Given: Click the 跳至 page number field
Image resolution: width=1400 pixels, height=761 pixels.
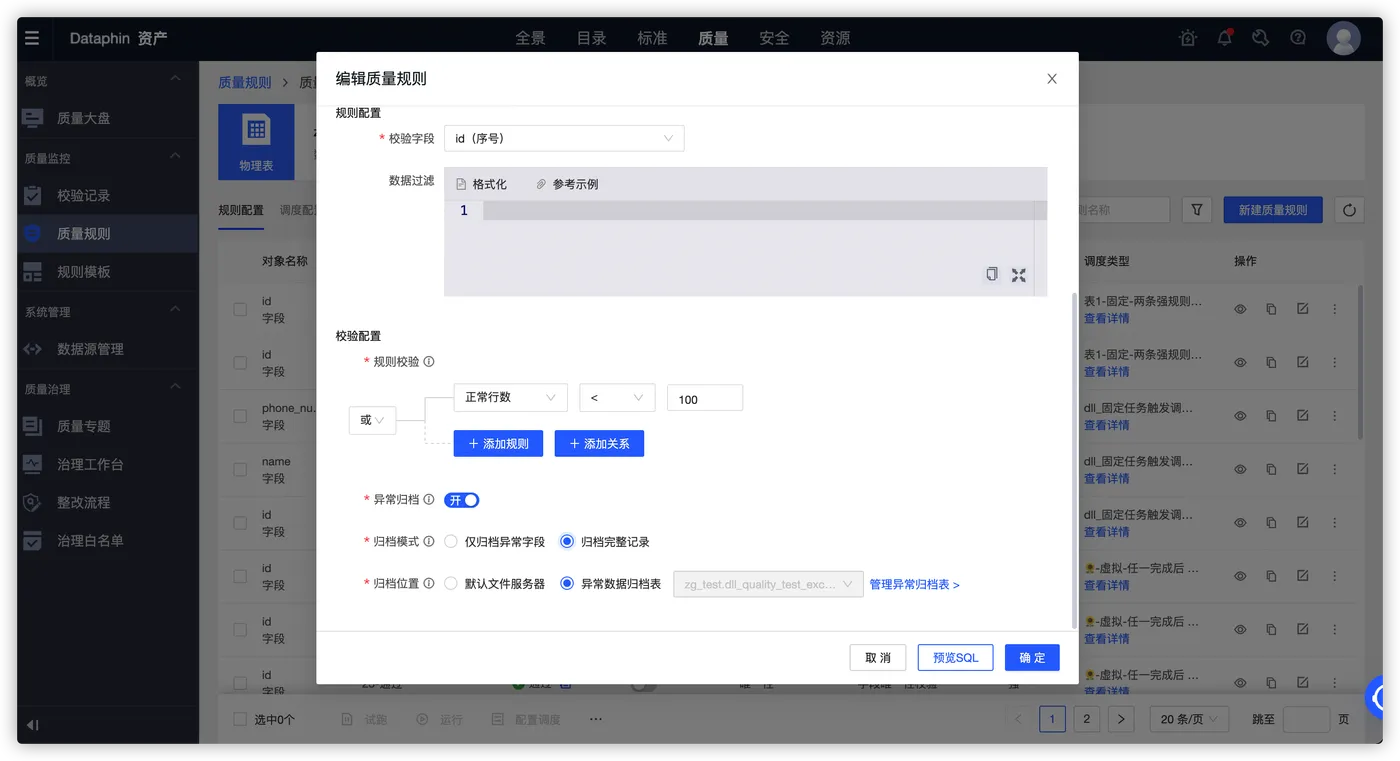Looking at the screenshot, I should coord(1306,719).
